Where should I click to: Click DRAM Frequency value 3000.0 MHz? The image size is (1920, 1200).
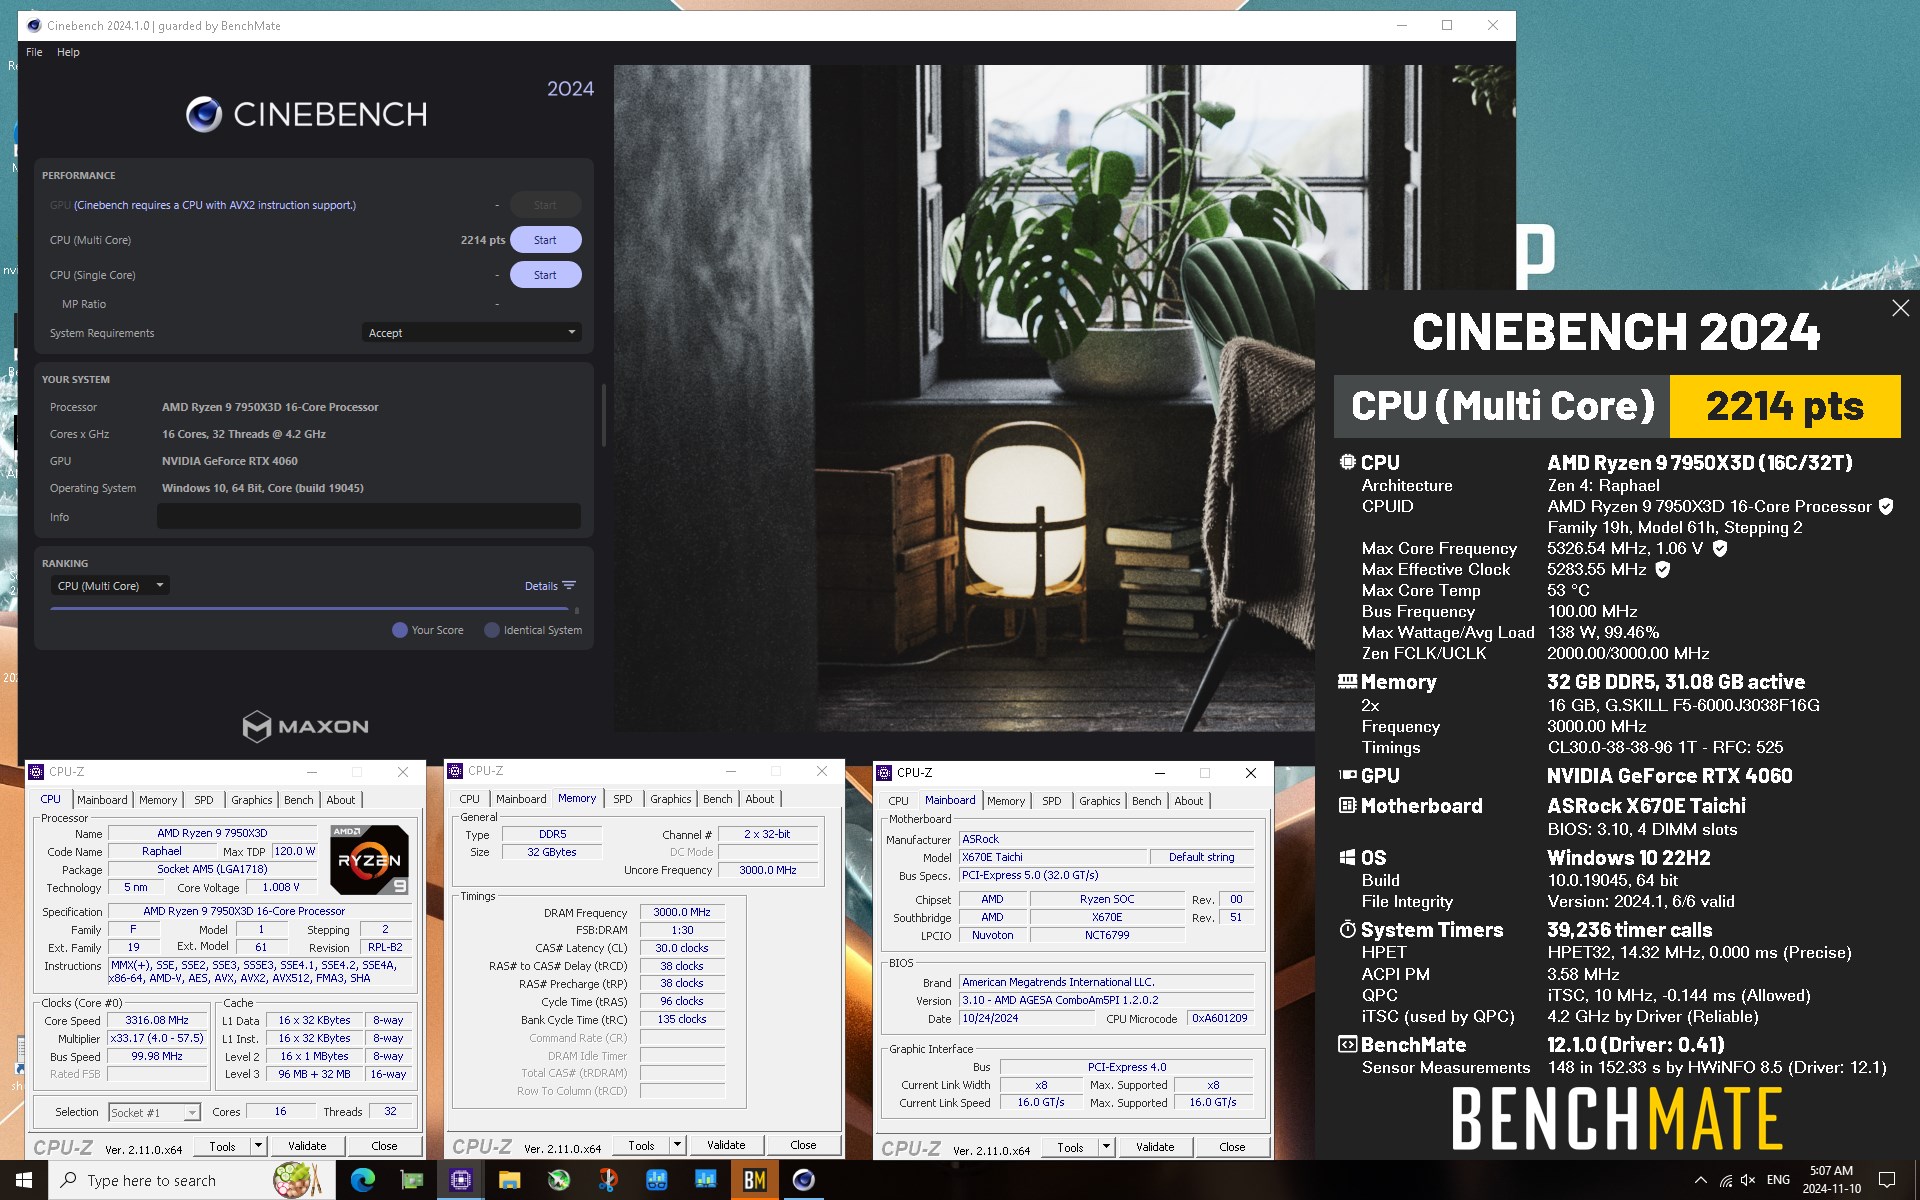pos(682,912)
